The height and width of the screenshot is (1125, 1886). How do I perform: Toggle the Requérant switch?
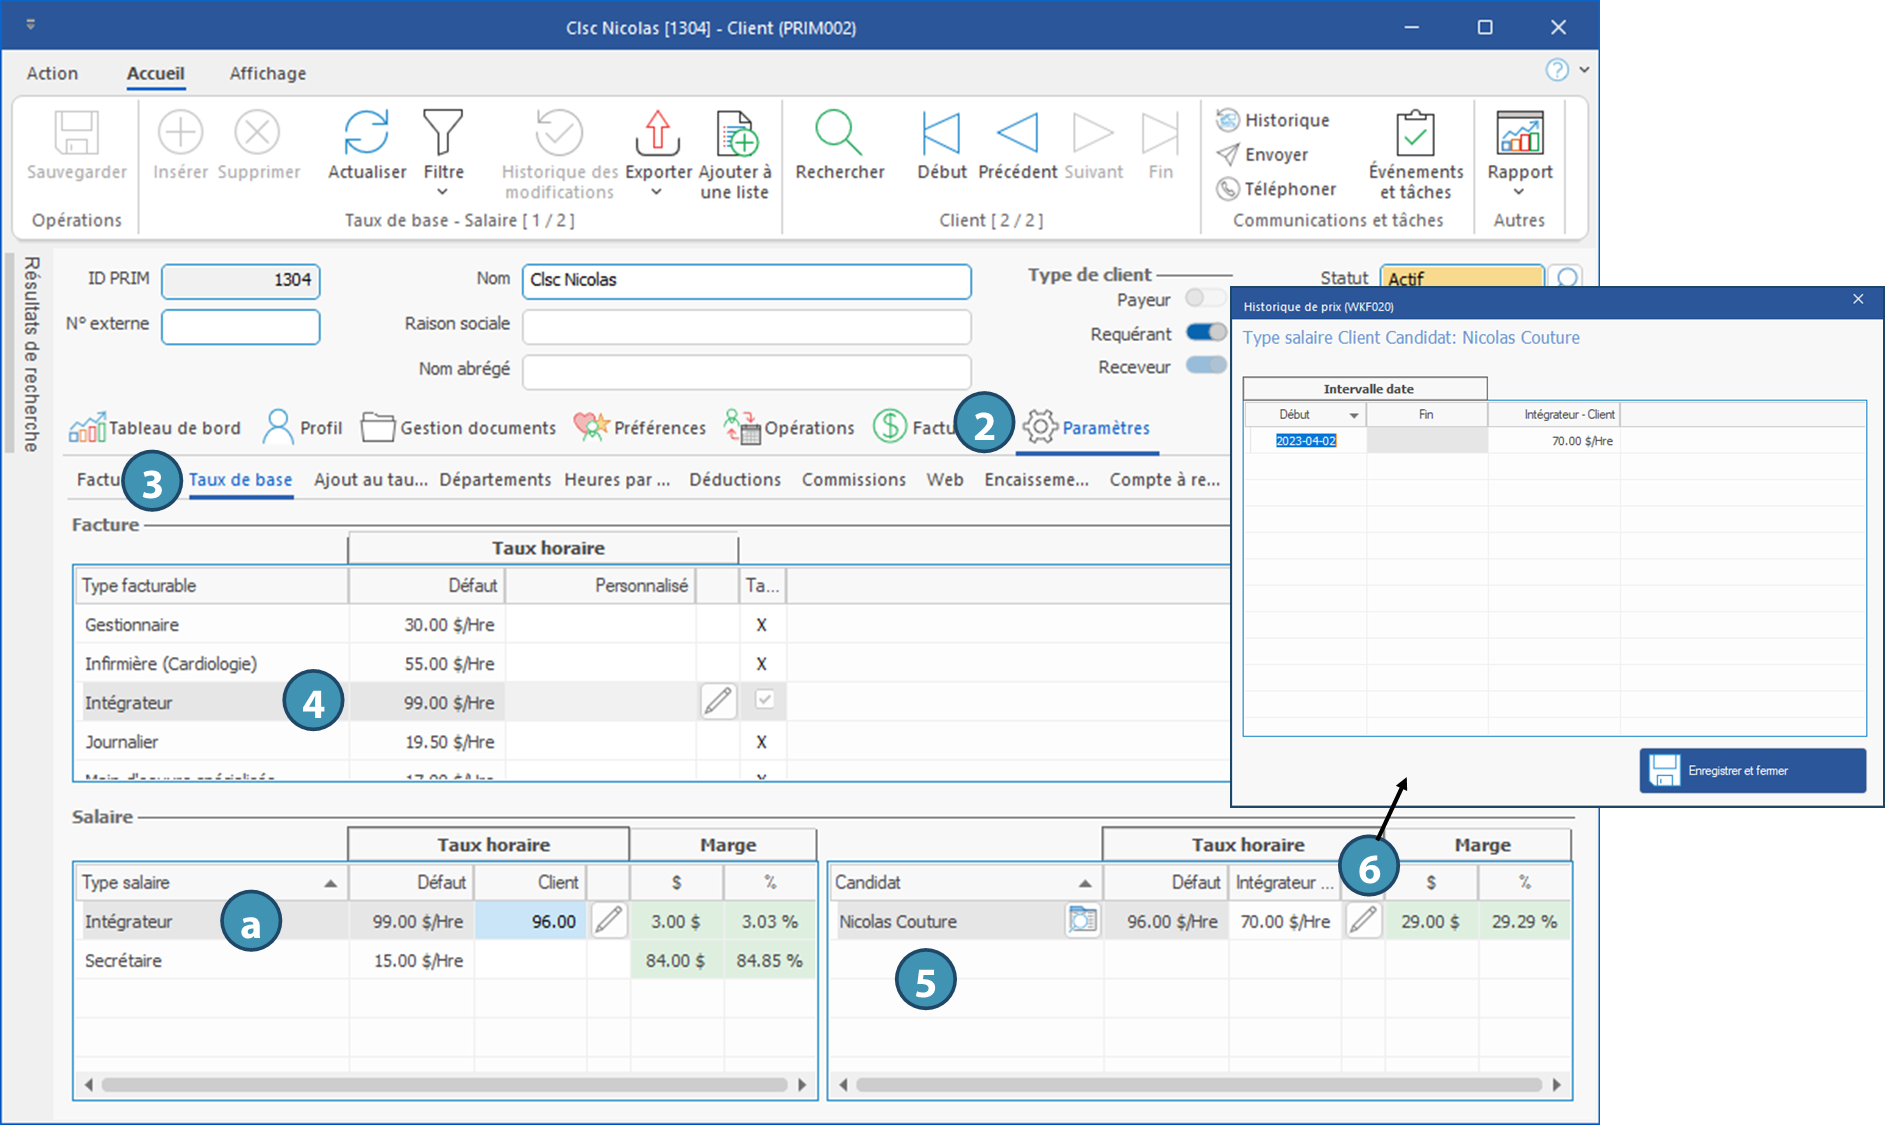click(1206, 332)
